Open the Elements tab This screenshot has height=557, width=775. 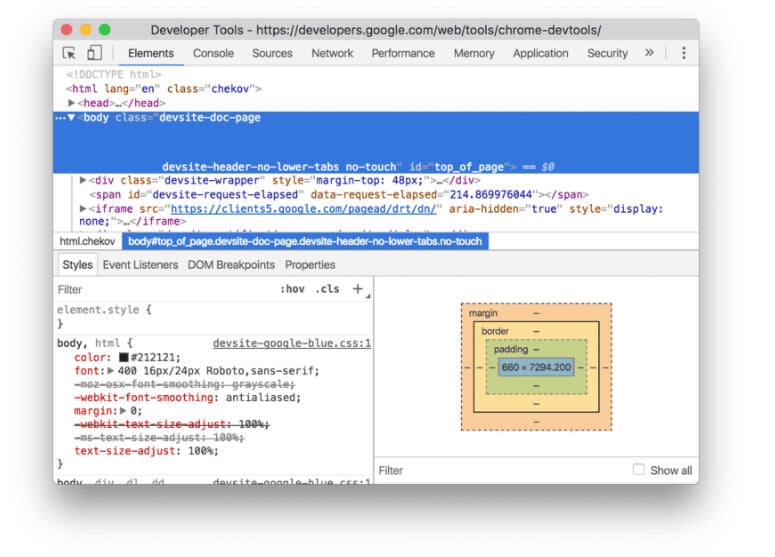(151, 53)
